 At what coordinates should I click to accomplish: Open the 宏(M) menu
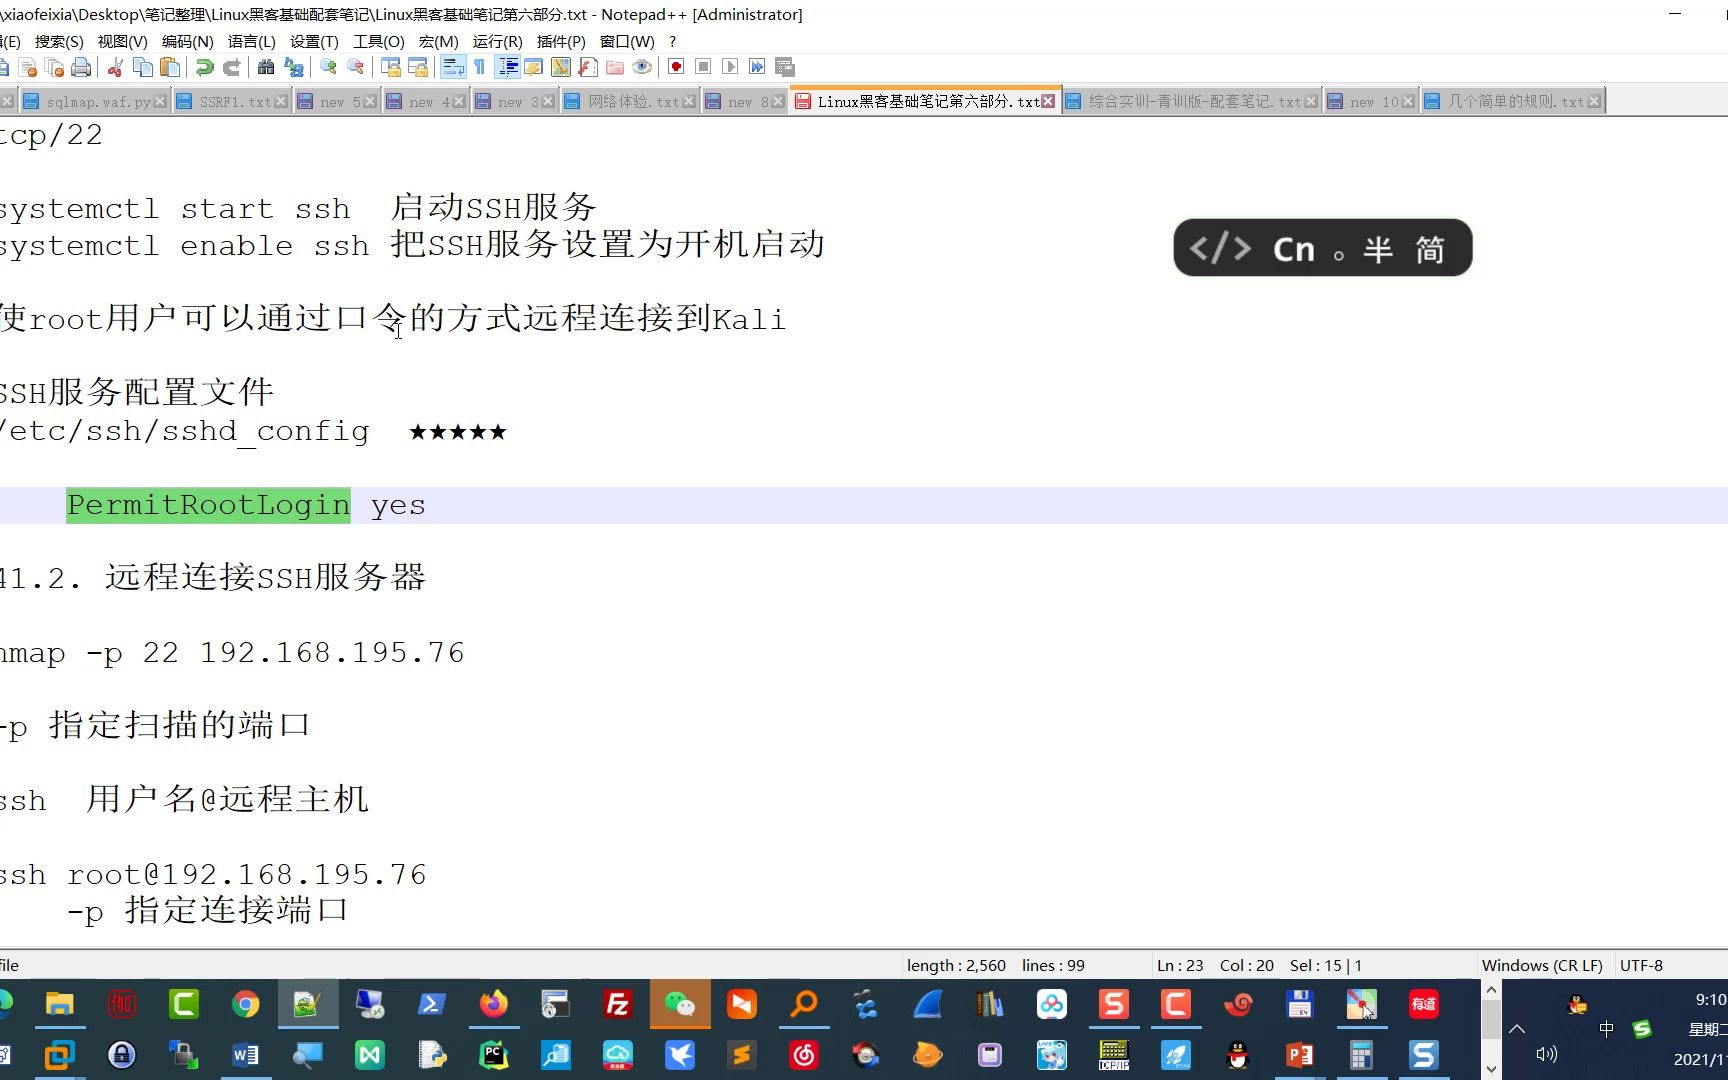(438, 42)
